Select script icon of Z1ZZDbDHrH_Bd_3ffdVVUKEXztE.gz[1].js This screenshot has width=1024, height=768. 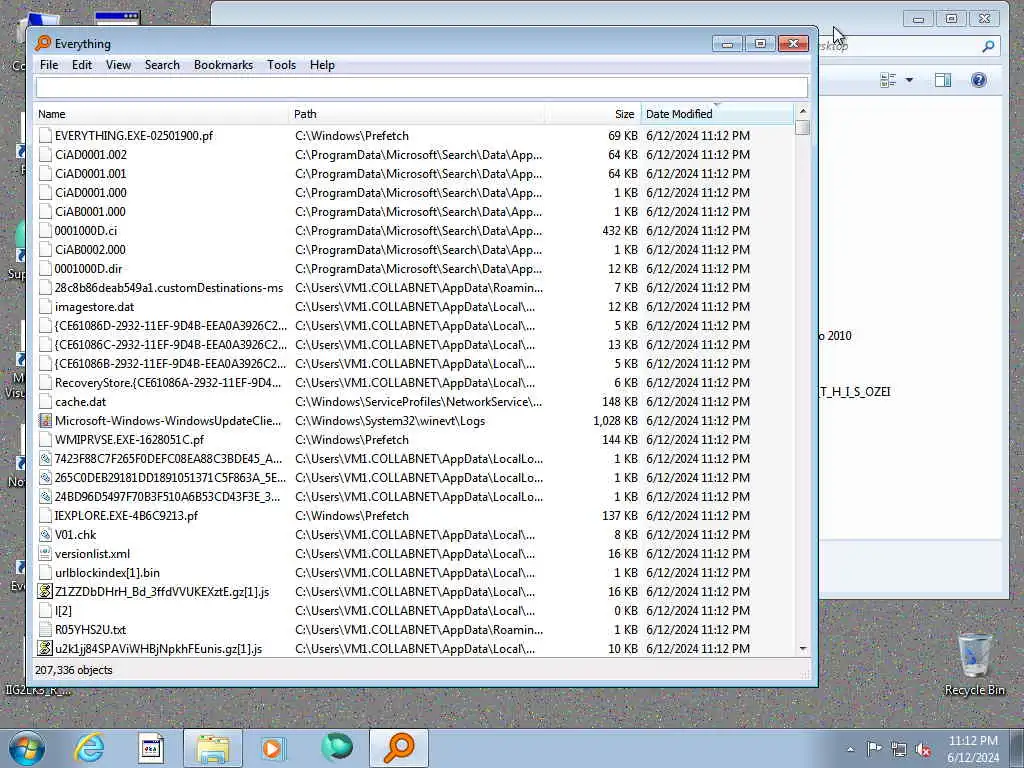point(45,591)
